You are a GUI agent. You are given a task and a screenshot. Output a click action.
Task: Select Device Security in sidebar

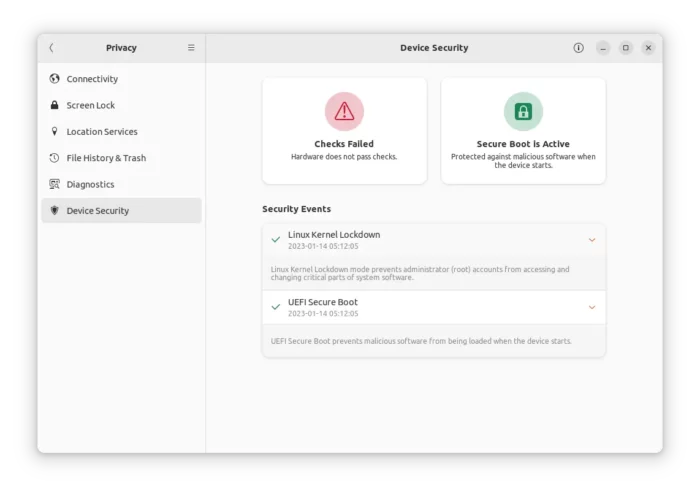coord(121,210)
